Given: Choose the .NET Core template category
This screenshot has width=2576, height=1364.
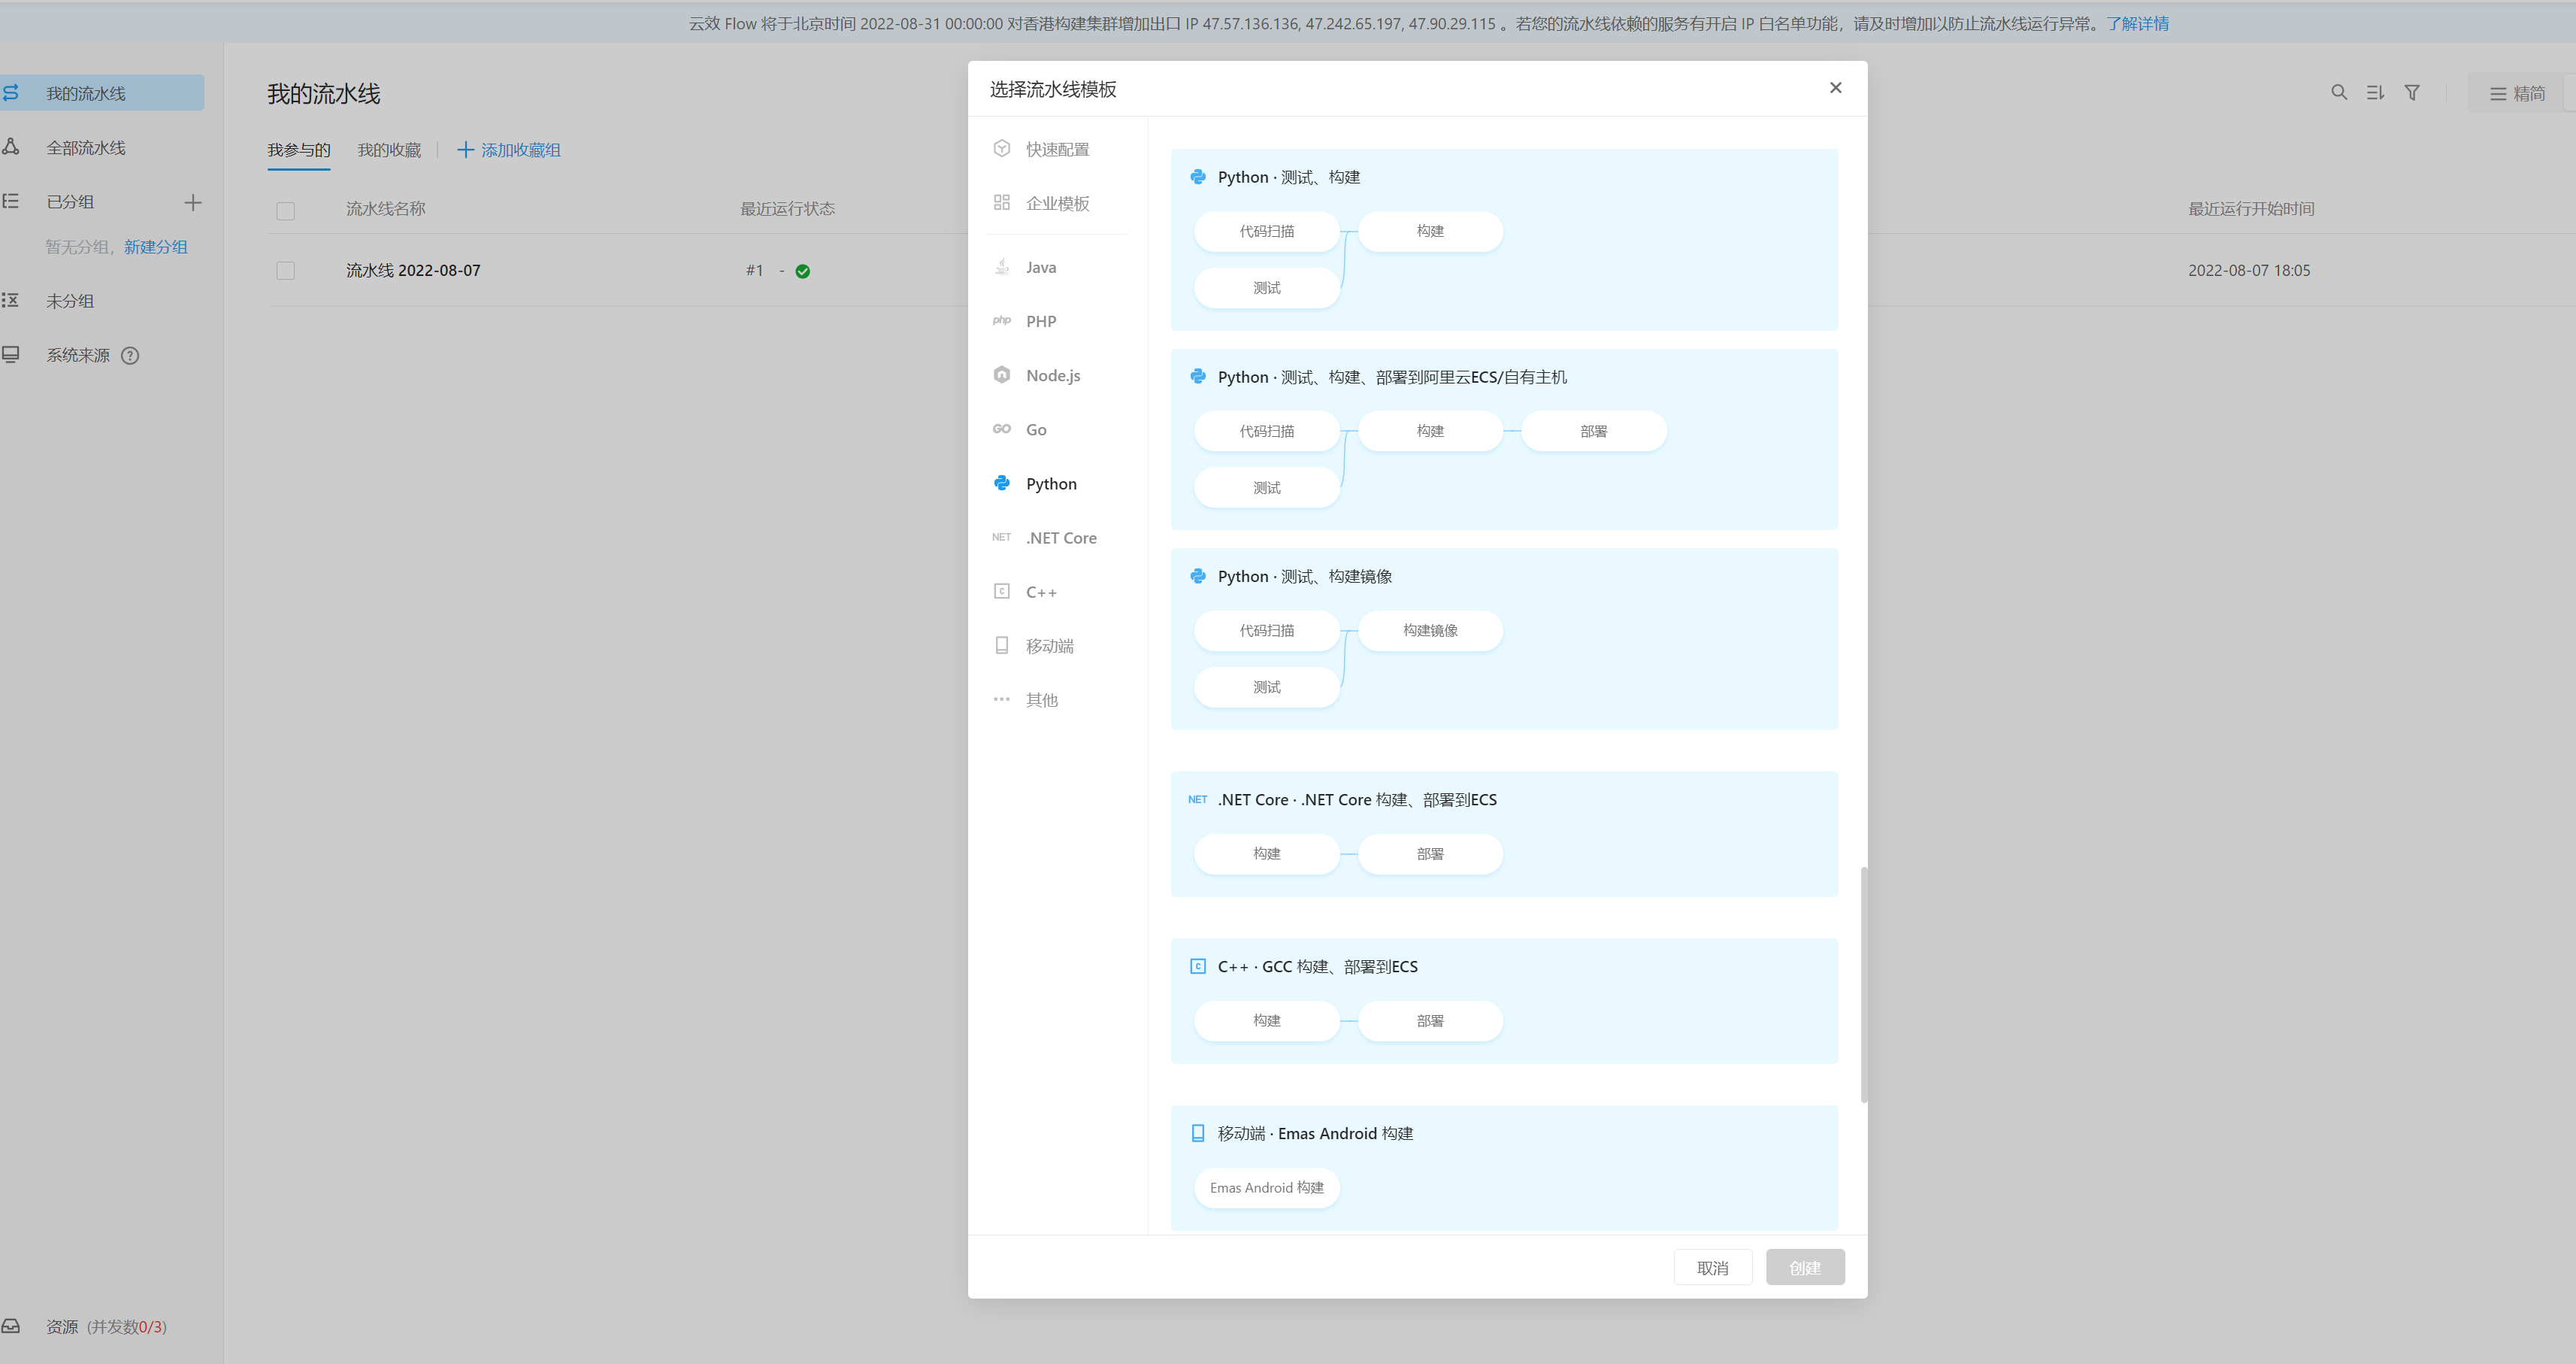Looking at the screenshot, I should pos(1060,538).
